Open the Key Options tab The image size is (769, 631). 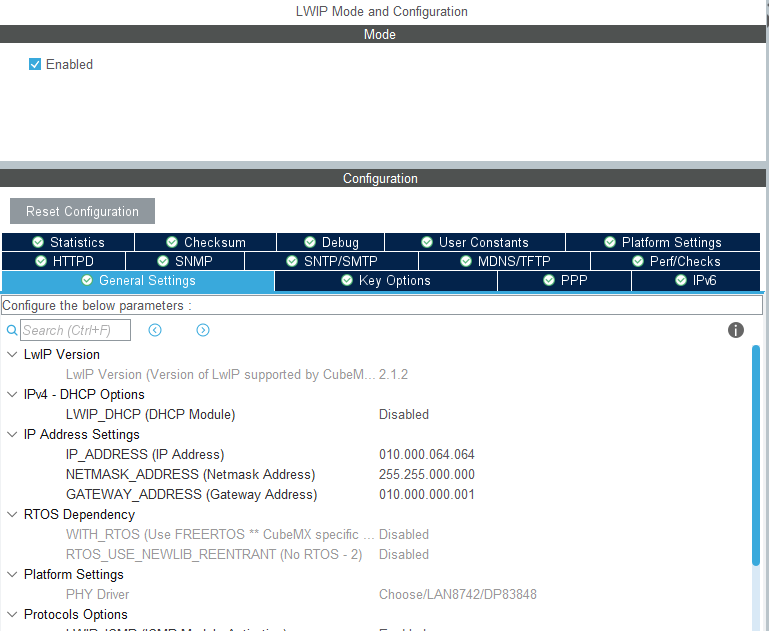pos(385,281)
